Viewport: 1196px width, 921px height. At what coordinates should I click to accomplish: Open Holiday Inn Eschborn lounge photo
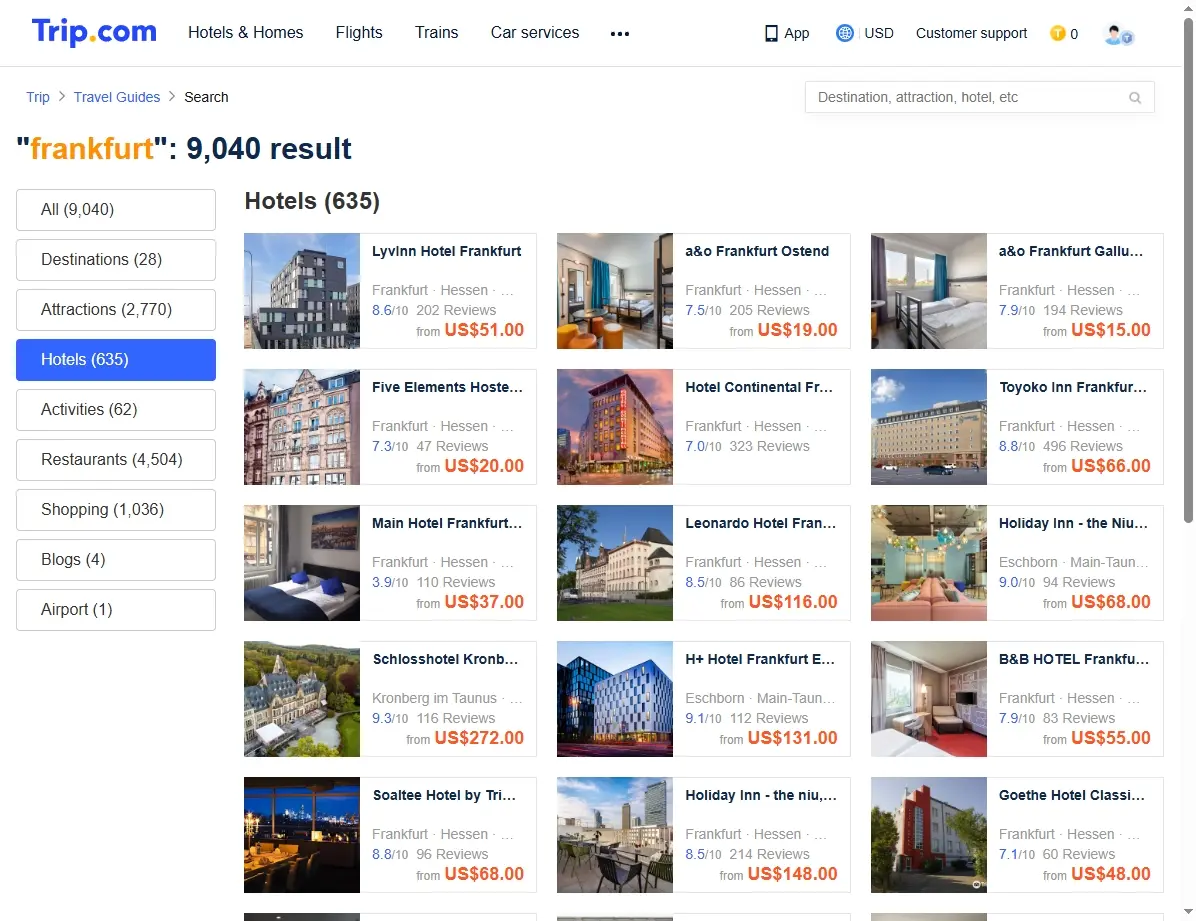[x=929, y=562]
